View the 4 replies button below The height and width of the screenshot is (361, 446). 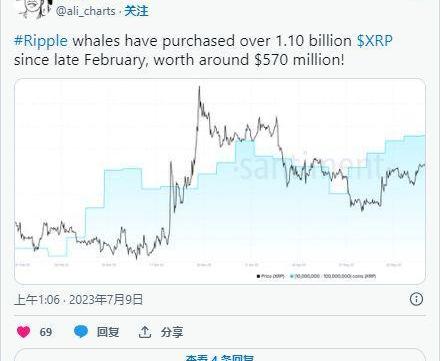click(220, 355)
